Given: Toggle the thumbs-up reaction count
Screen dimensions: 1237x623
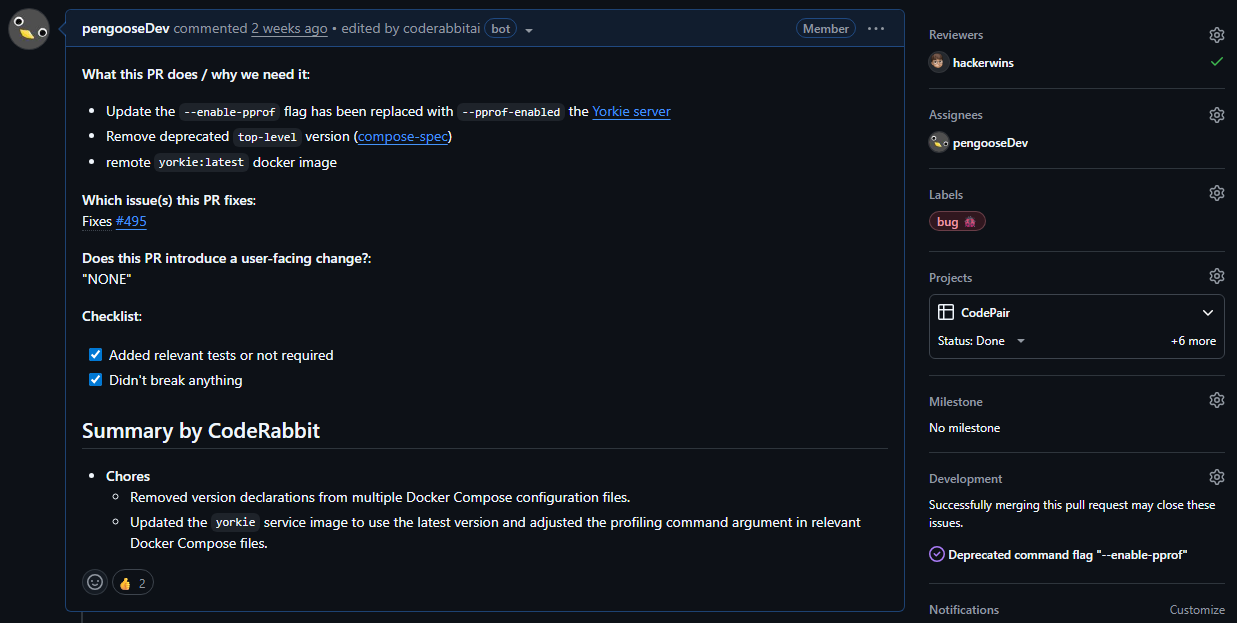Looking at the screenshot, I should 132,583.
